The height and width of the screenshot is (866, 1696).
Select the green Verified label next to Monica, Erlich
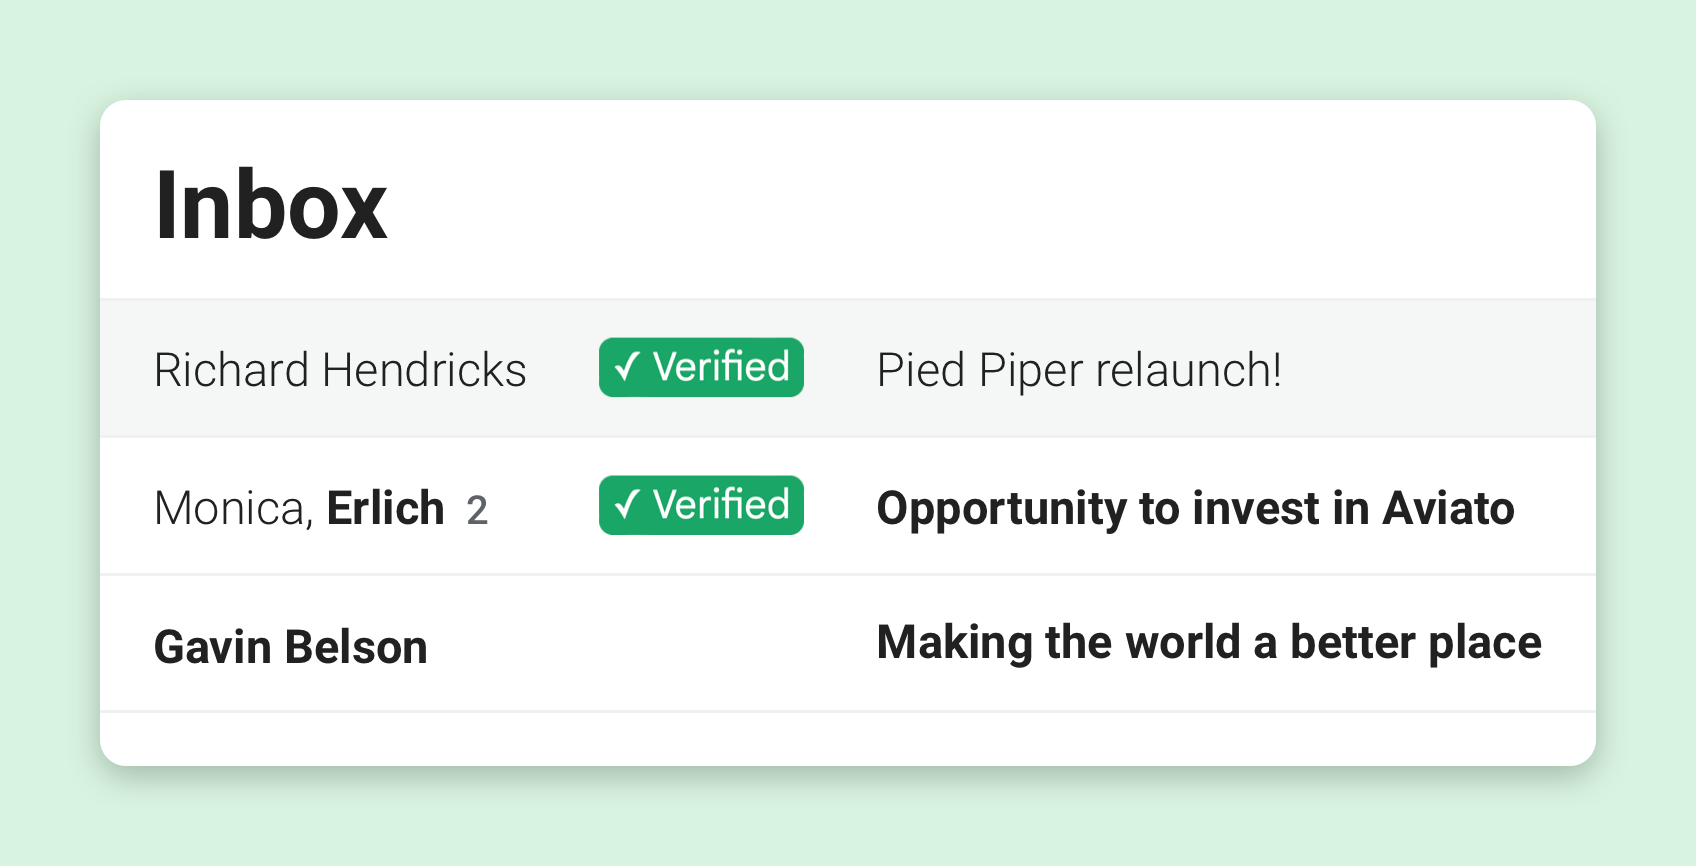tap(701, 505)
